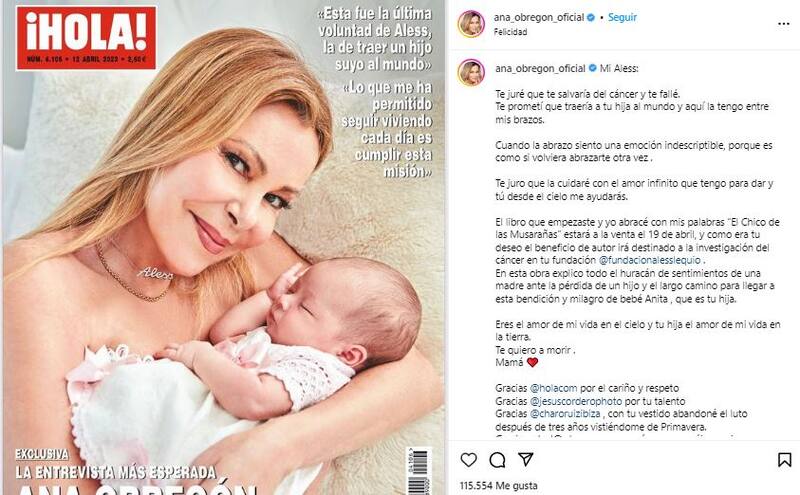Click ana_obregon_oficial username in caption
The width and height of the screenshot is (800, 495).
[540, 68]
